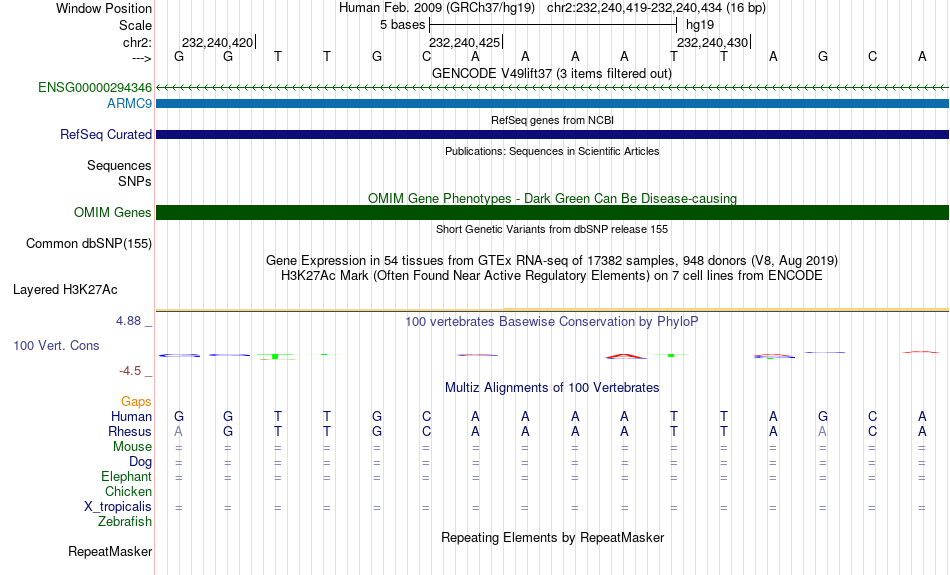Click the 232,240,425 position marker
This screenshot has height=575, width=950.
(465, 42)
